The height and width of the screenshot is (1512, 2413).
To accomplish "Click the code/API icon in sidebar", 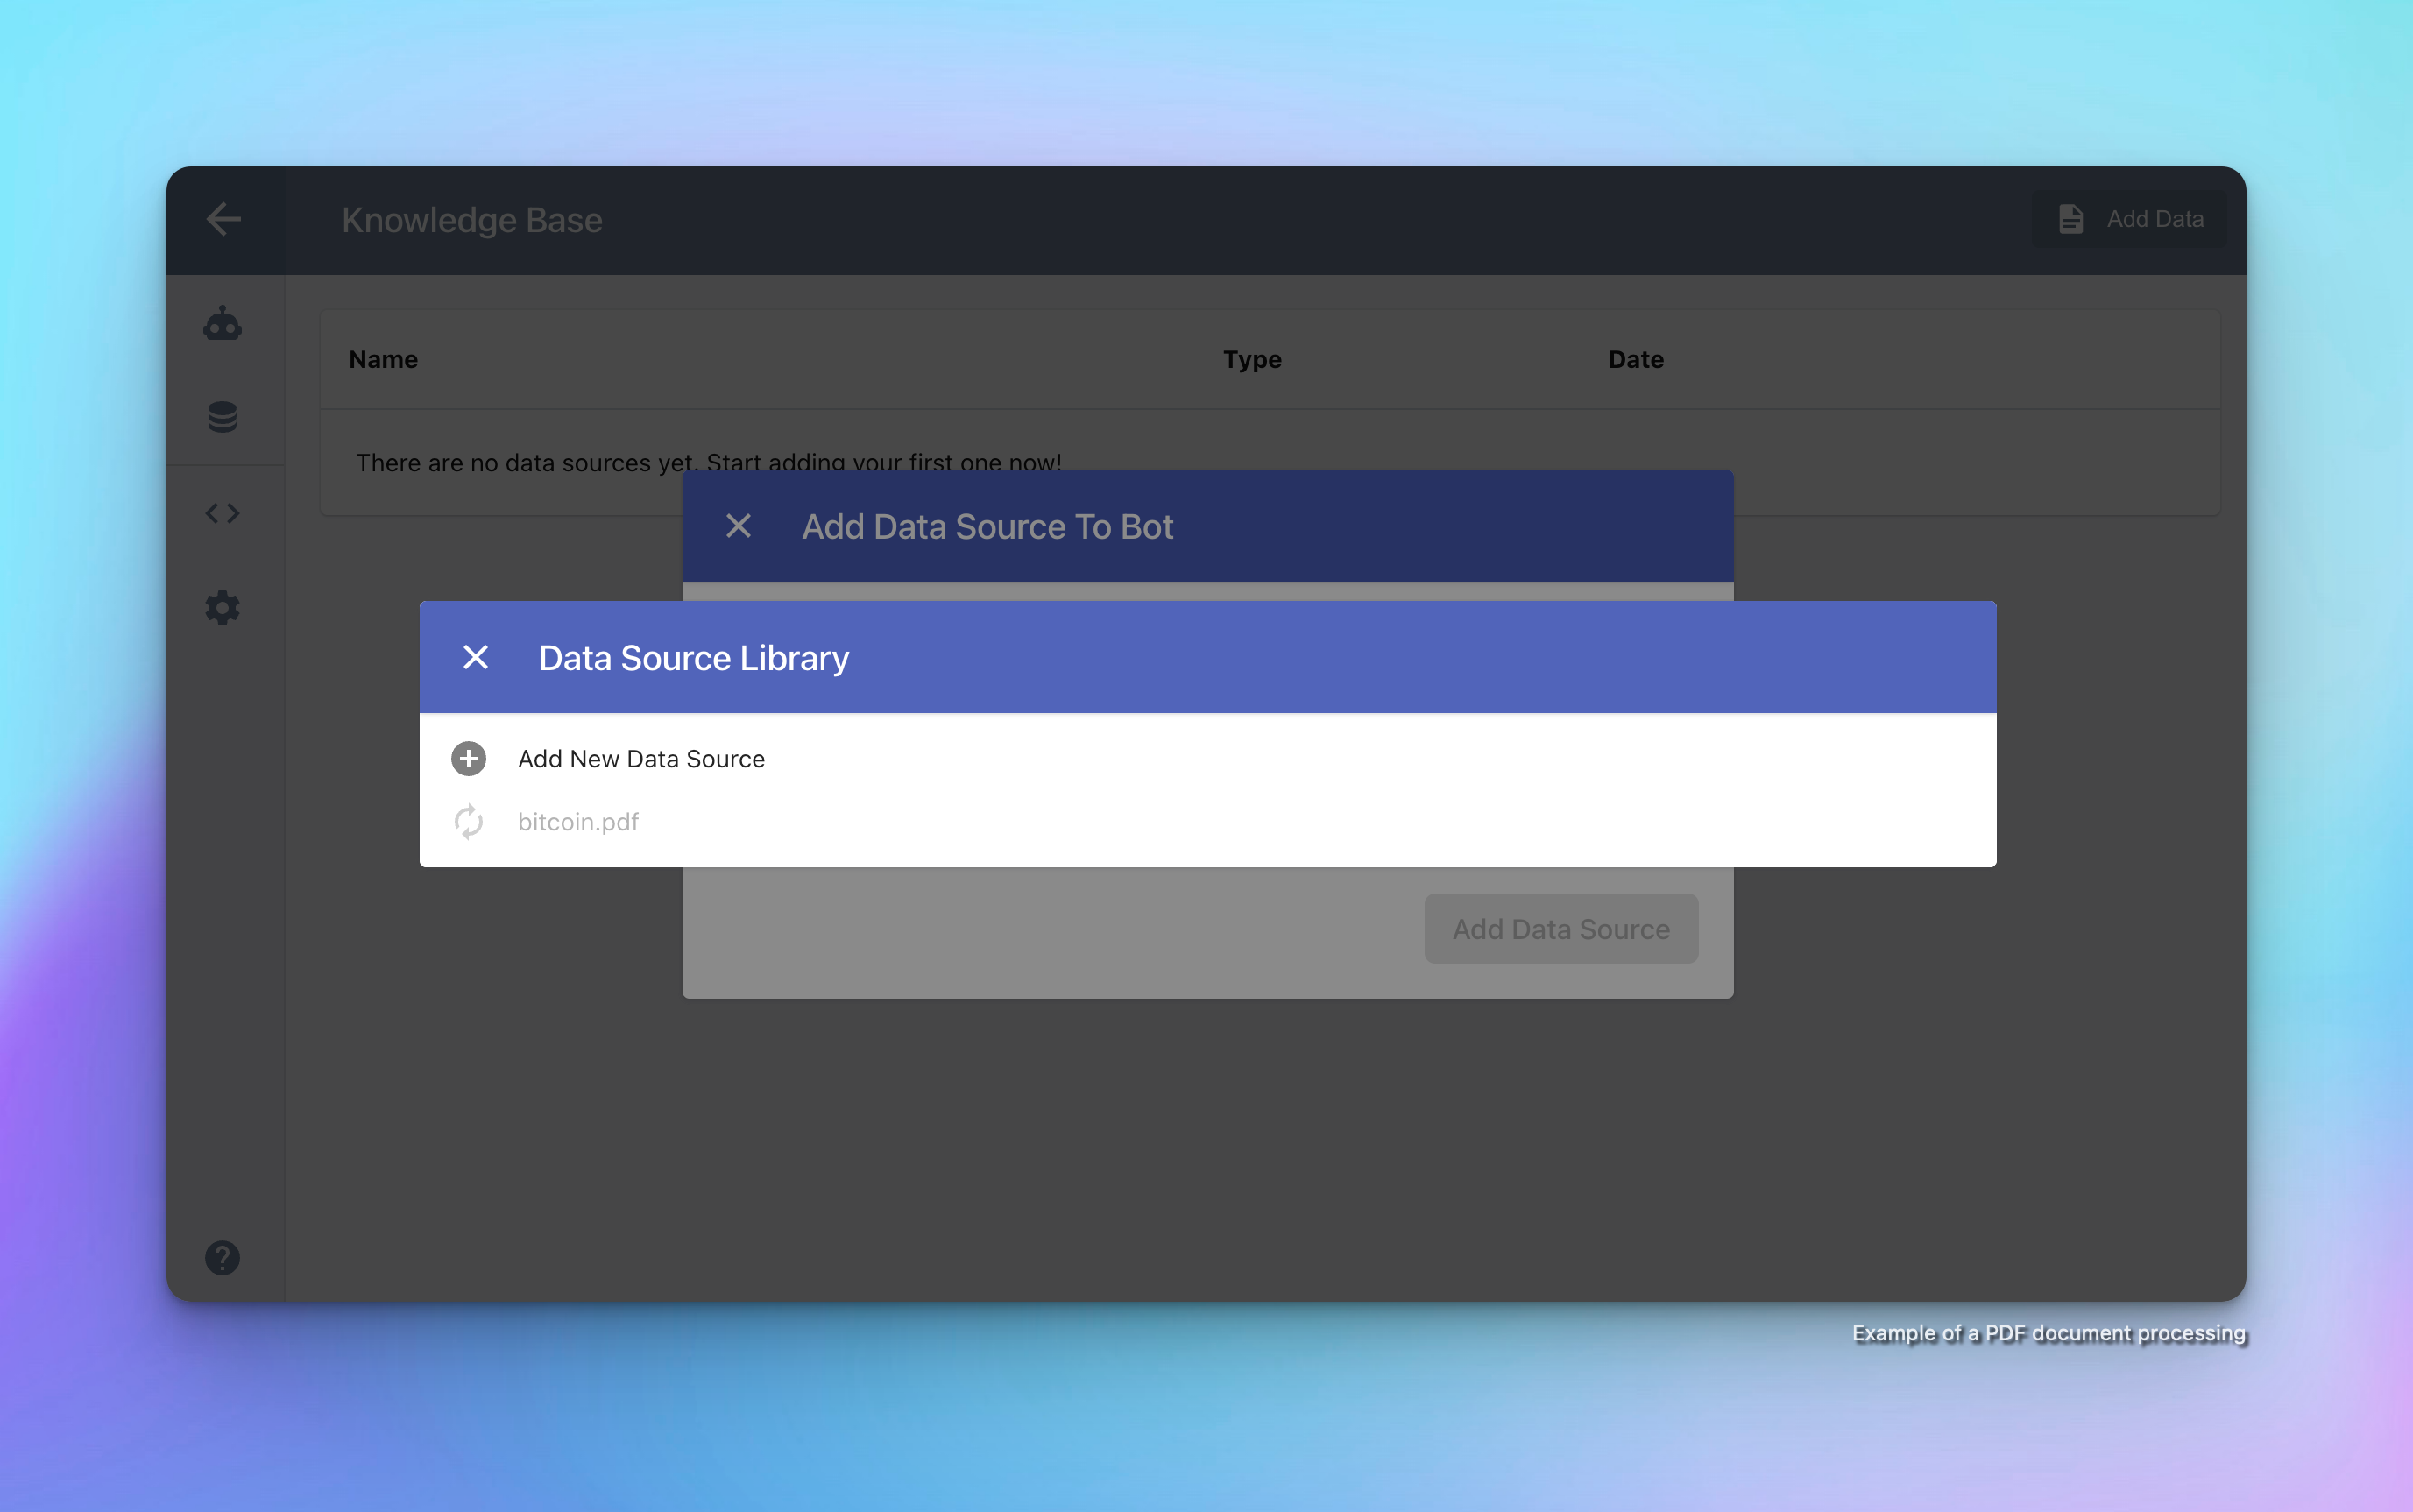I will [x=223, y=512].
